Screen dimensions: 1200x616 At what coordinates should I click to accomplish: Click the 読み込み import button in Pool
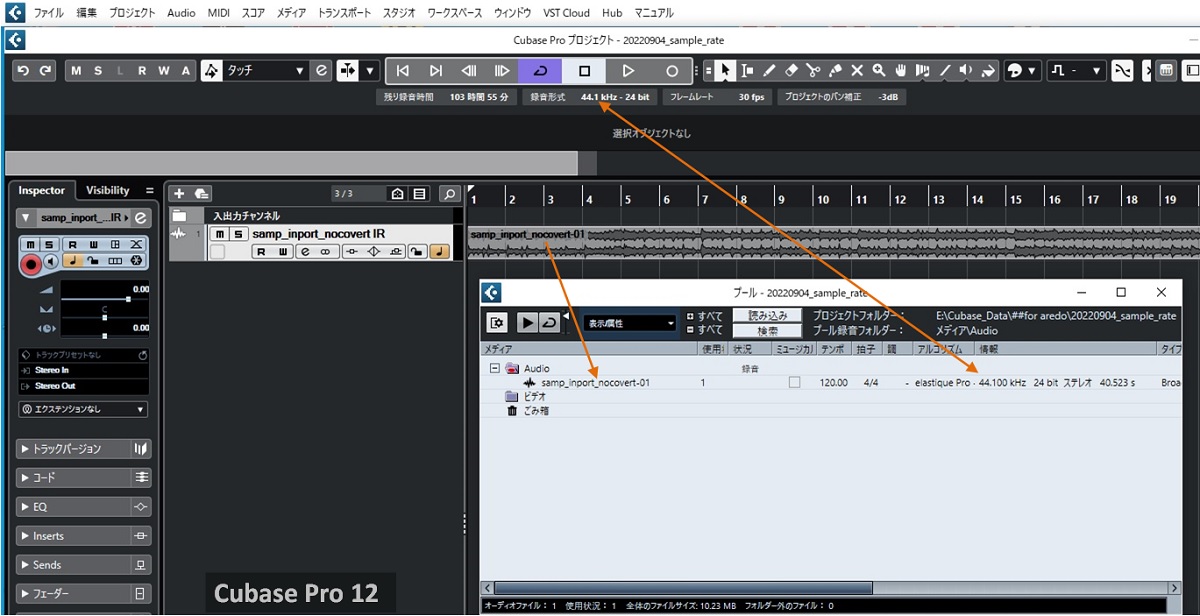(x=768, y=315)
